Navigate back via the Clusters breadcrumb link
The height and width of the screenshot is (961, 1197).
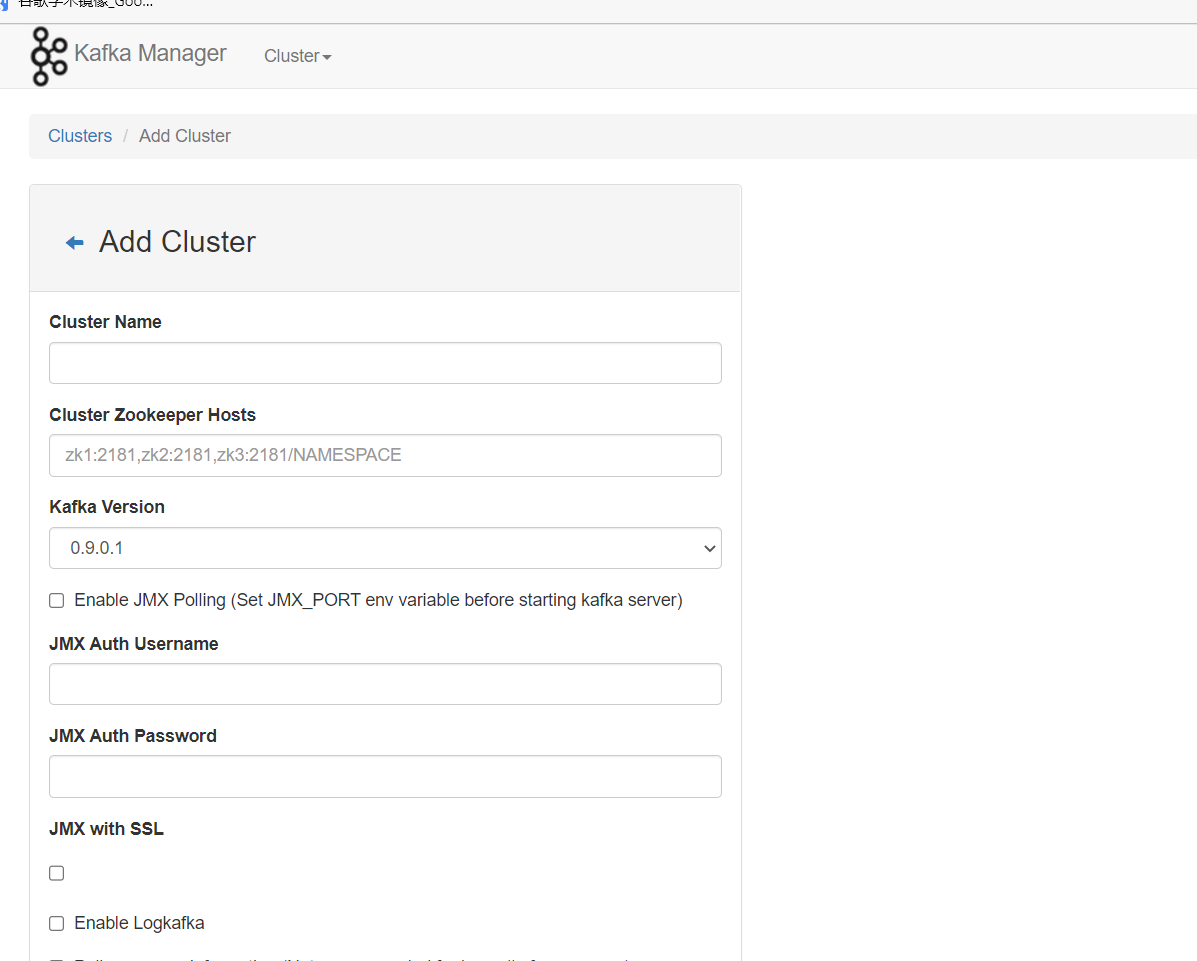pos(80,135)
